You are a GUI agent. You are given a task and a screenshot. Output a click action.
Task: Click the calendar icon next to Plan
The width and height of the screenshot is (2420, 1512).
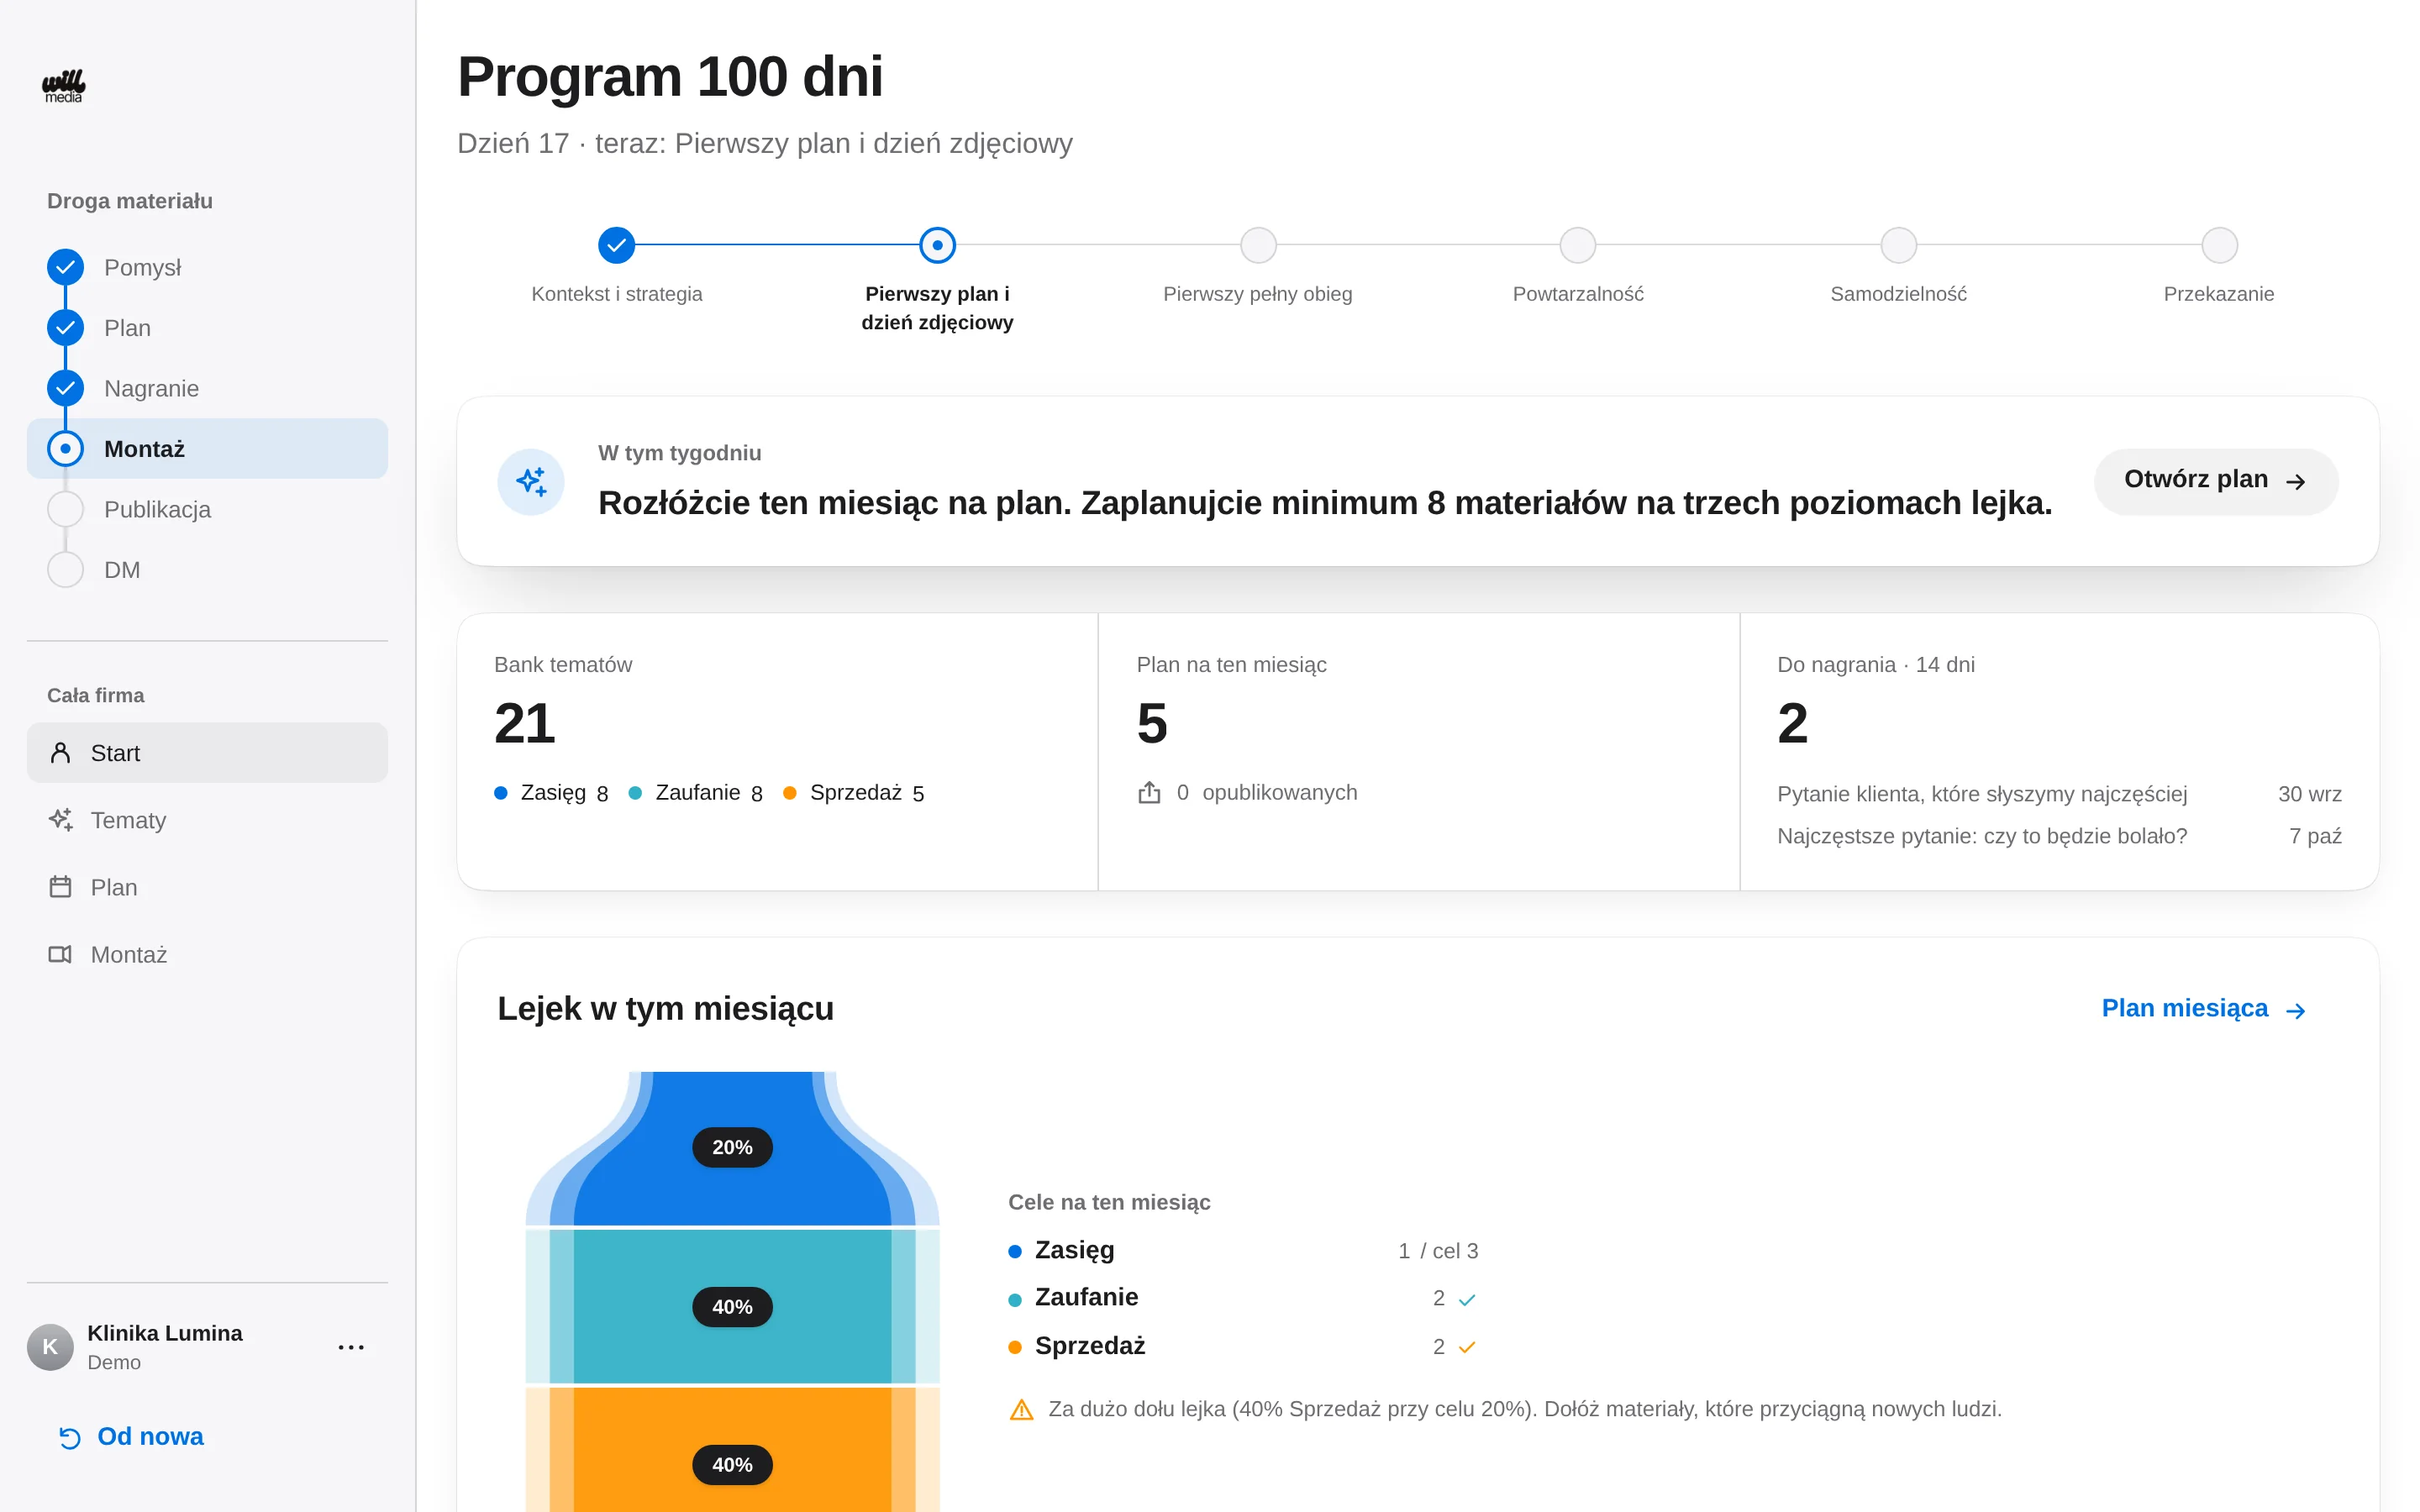pyautogui.click(x=60, y=887)
